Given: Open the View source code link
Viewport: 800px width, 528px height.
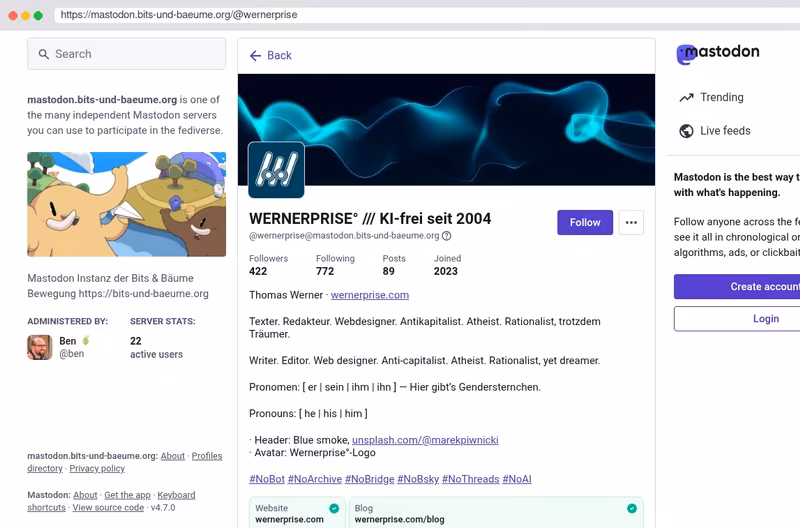Looking at the screenshot, I should coord(108,508).
